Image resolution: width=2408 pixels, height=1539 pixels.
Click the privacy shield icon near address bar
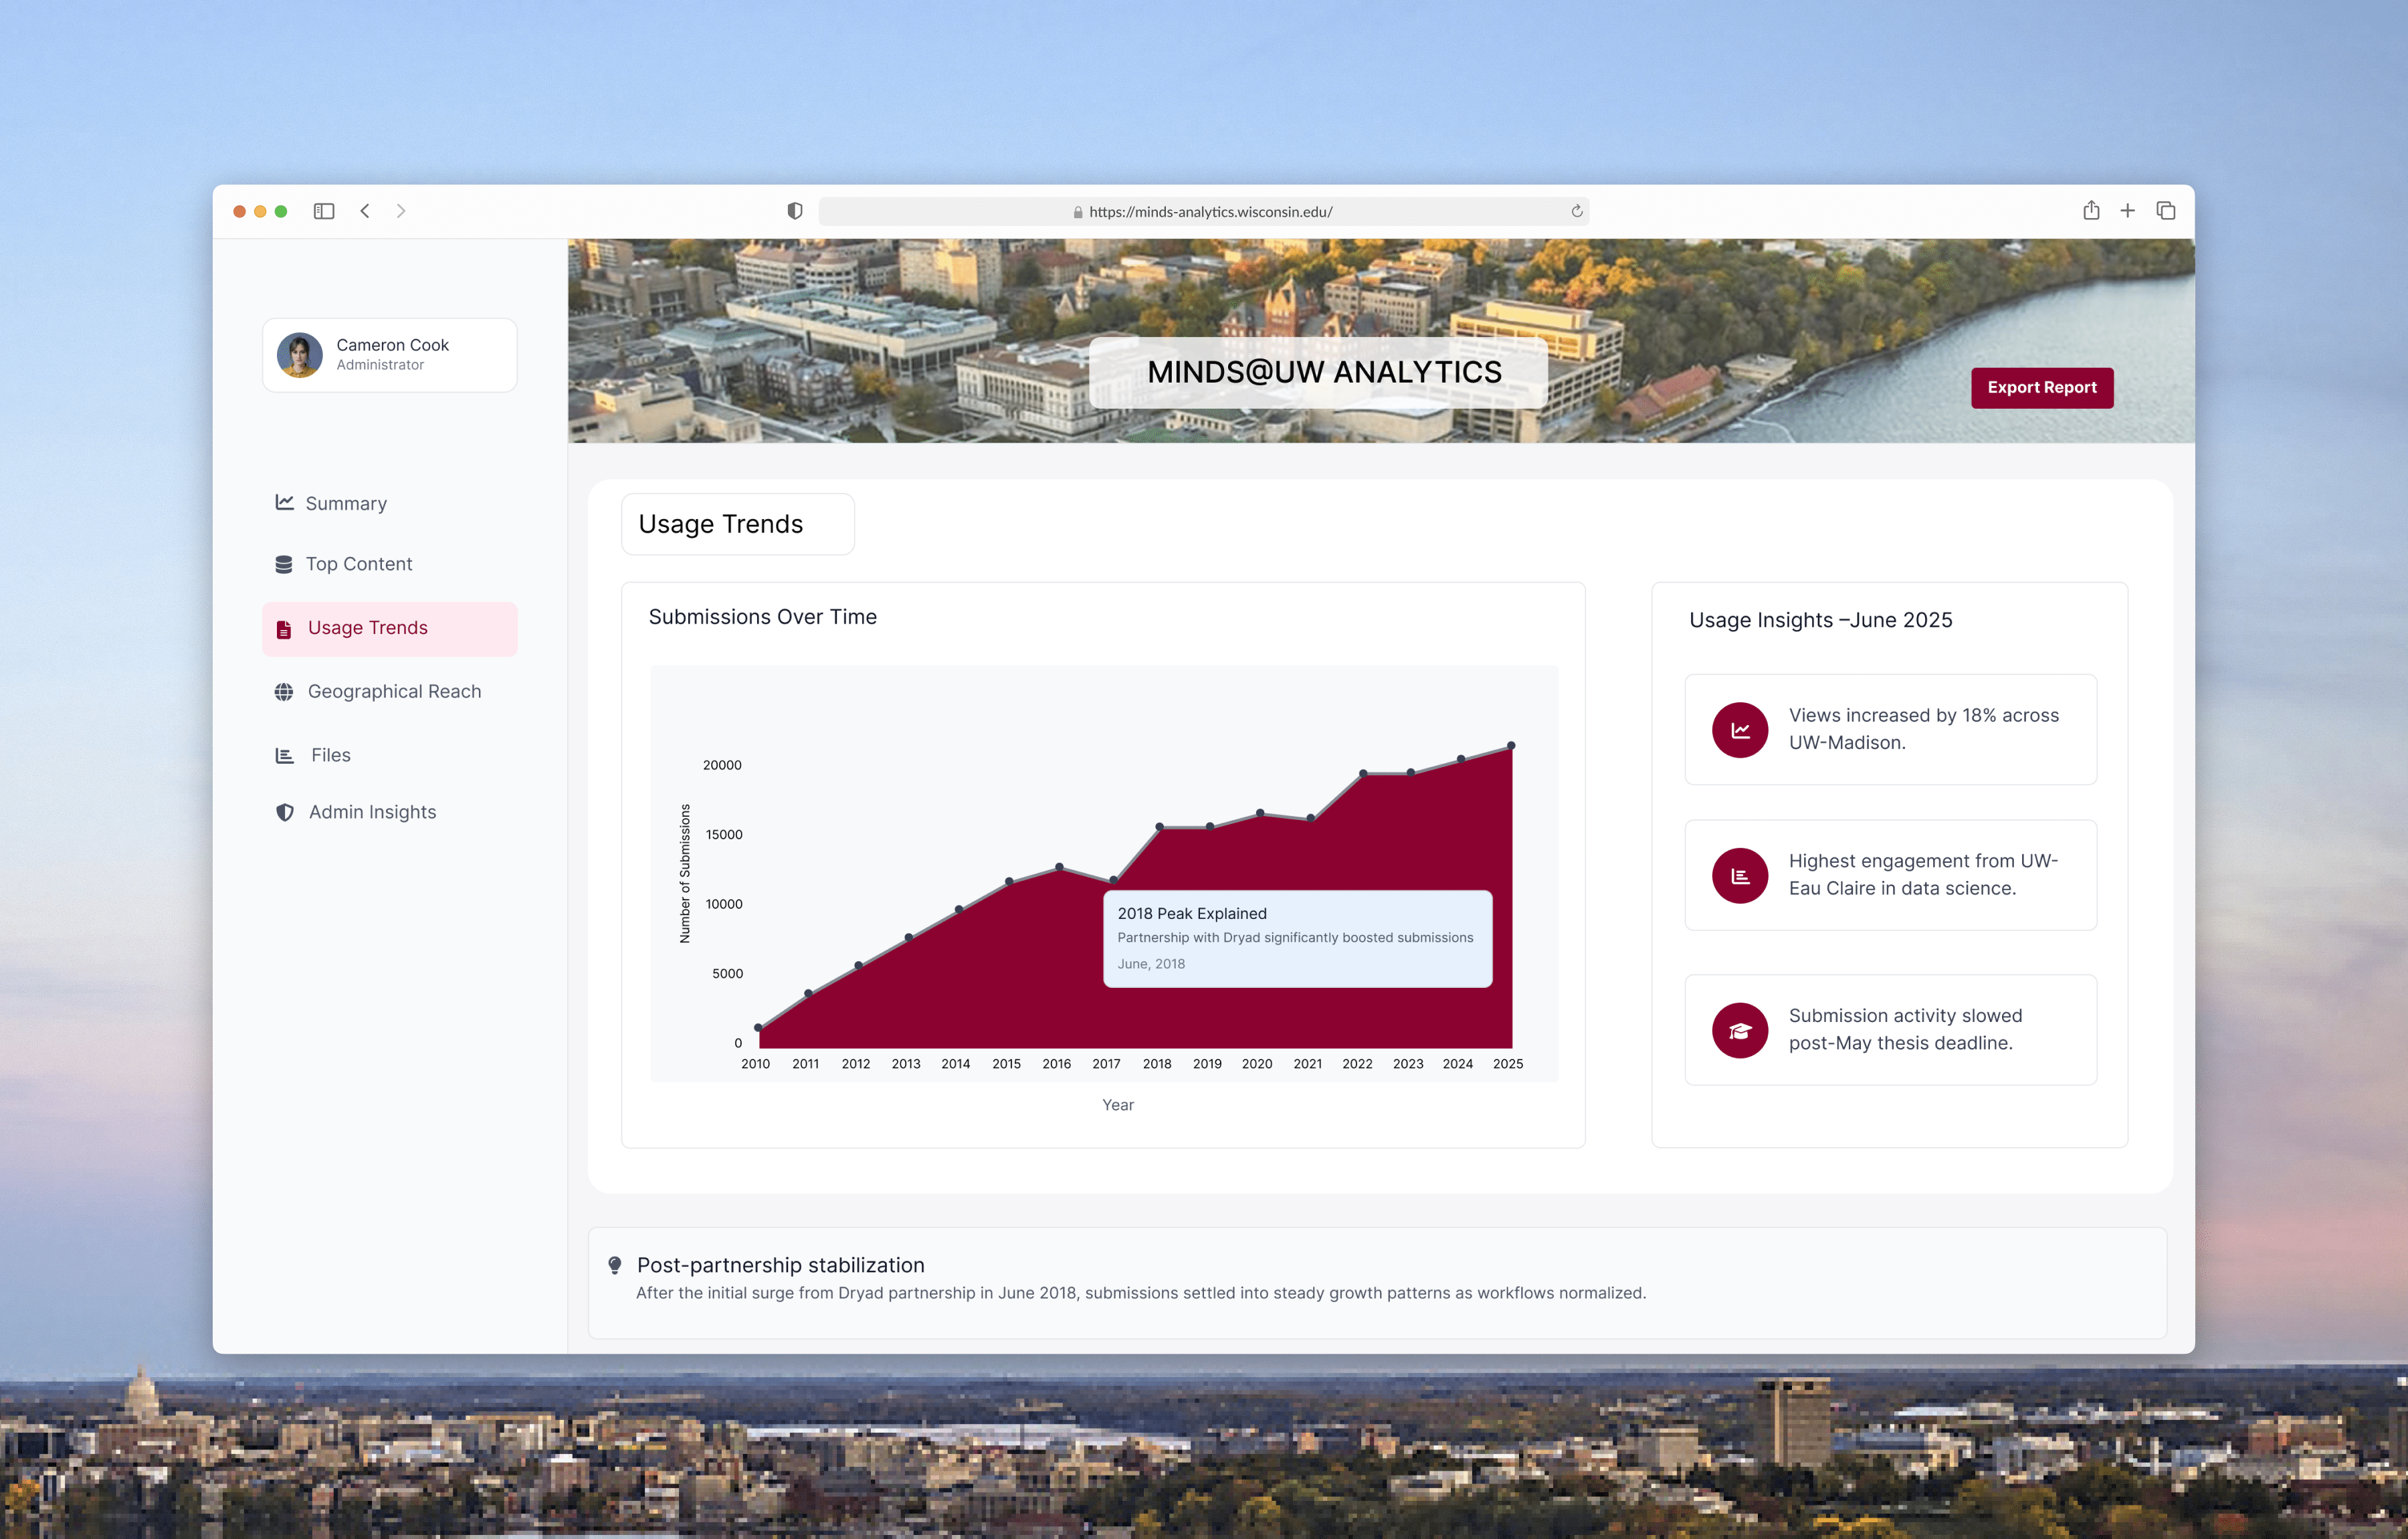pyautogui.click(x=794, y=211)
